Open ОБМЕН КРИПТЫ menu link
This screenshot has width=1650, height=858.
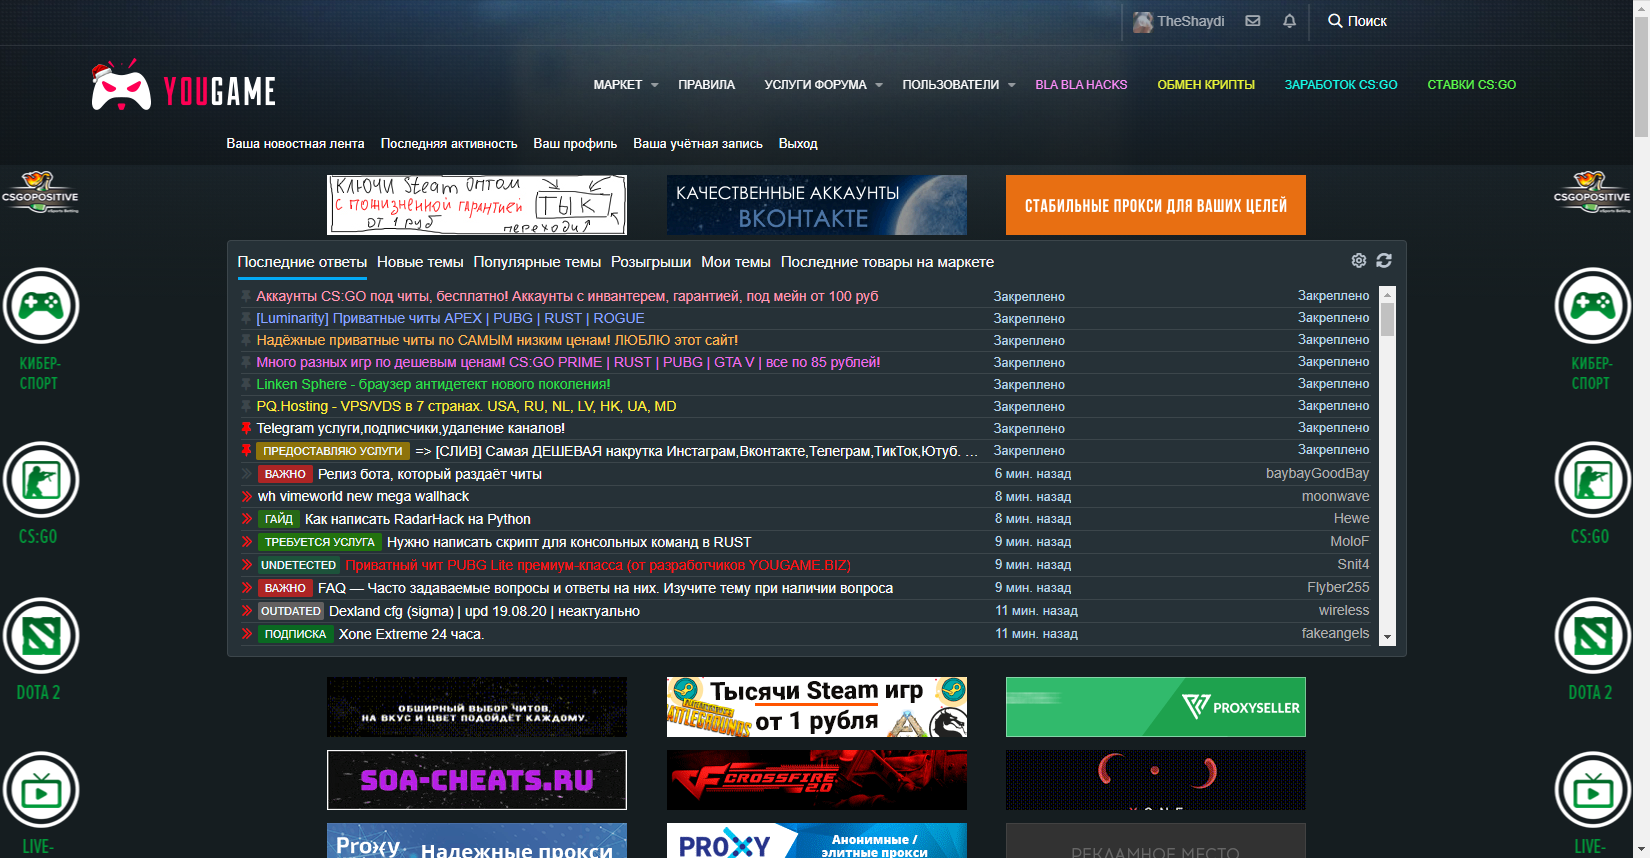[1206, 85]
